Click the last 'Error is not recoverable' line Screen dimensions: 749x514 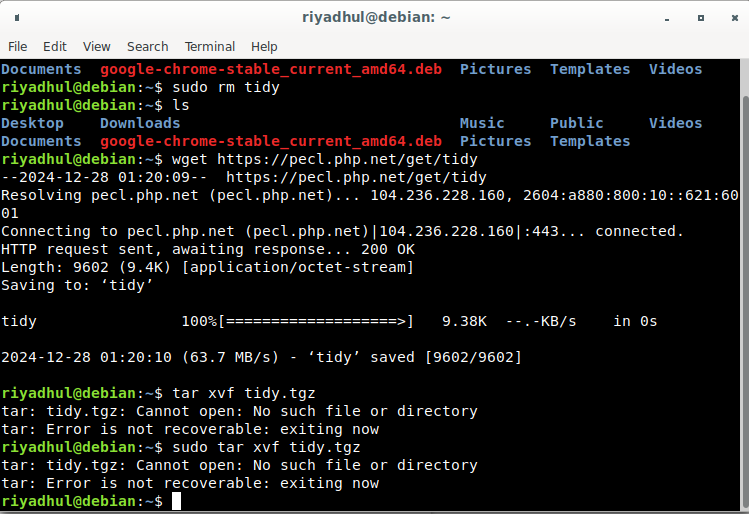[x=190, y=483]
